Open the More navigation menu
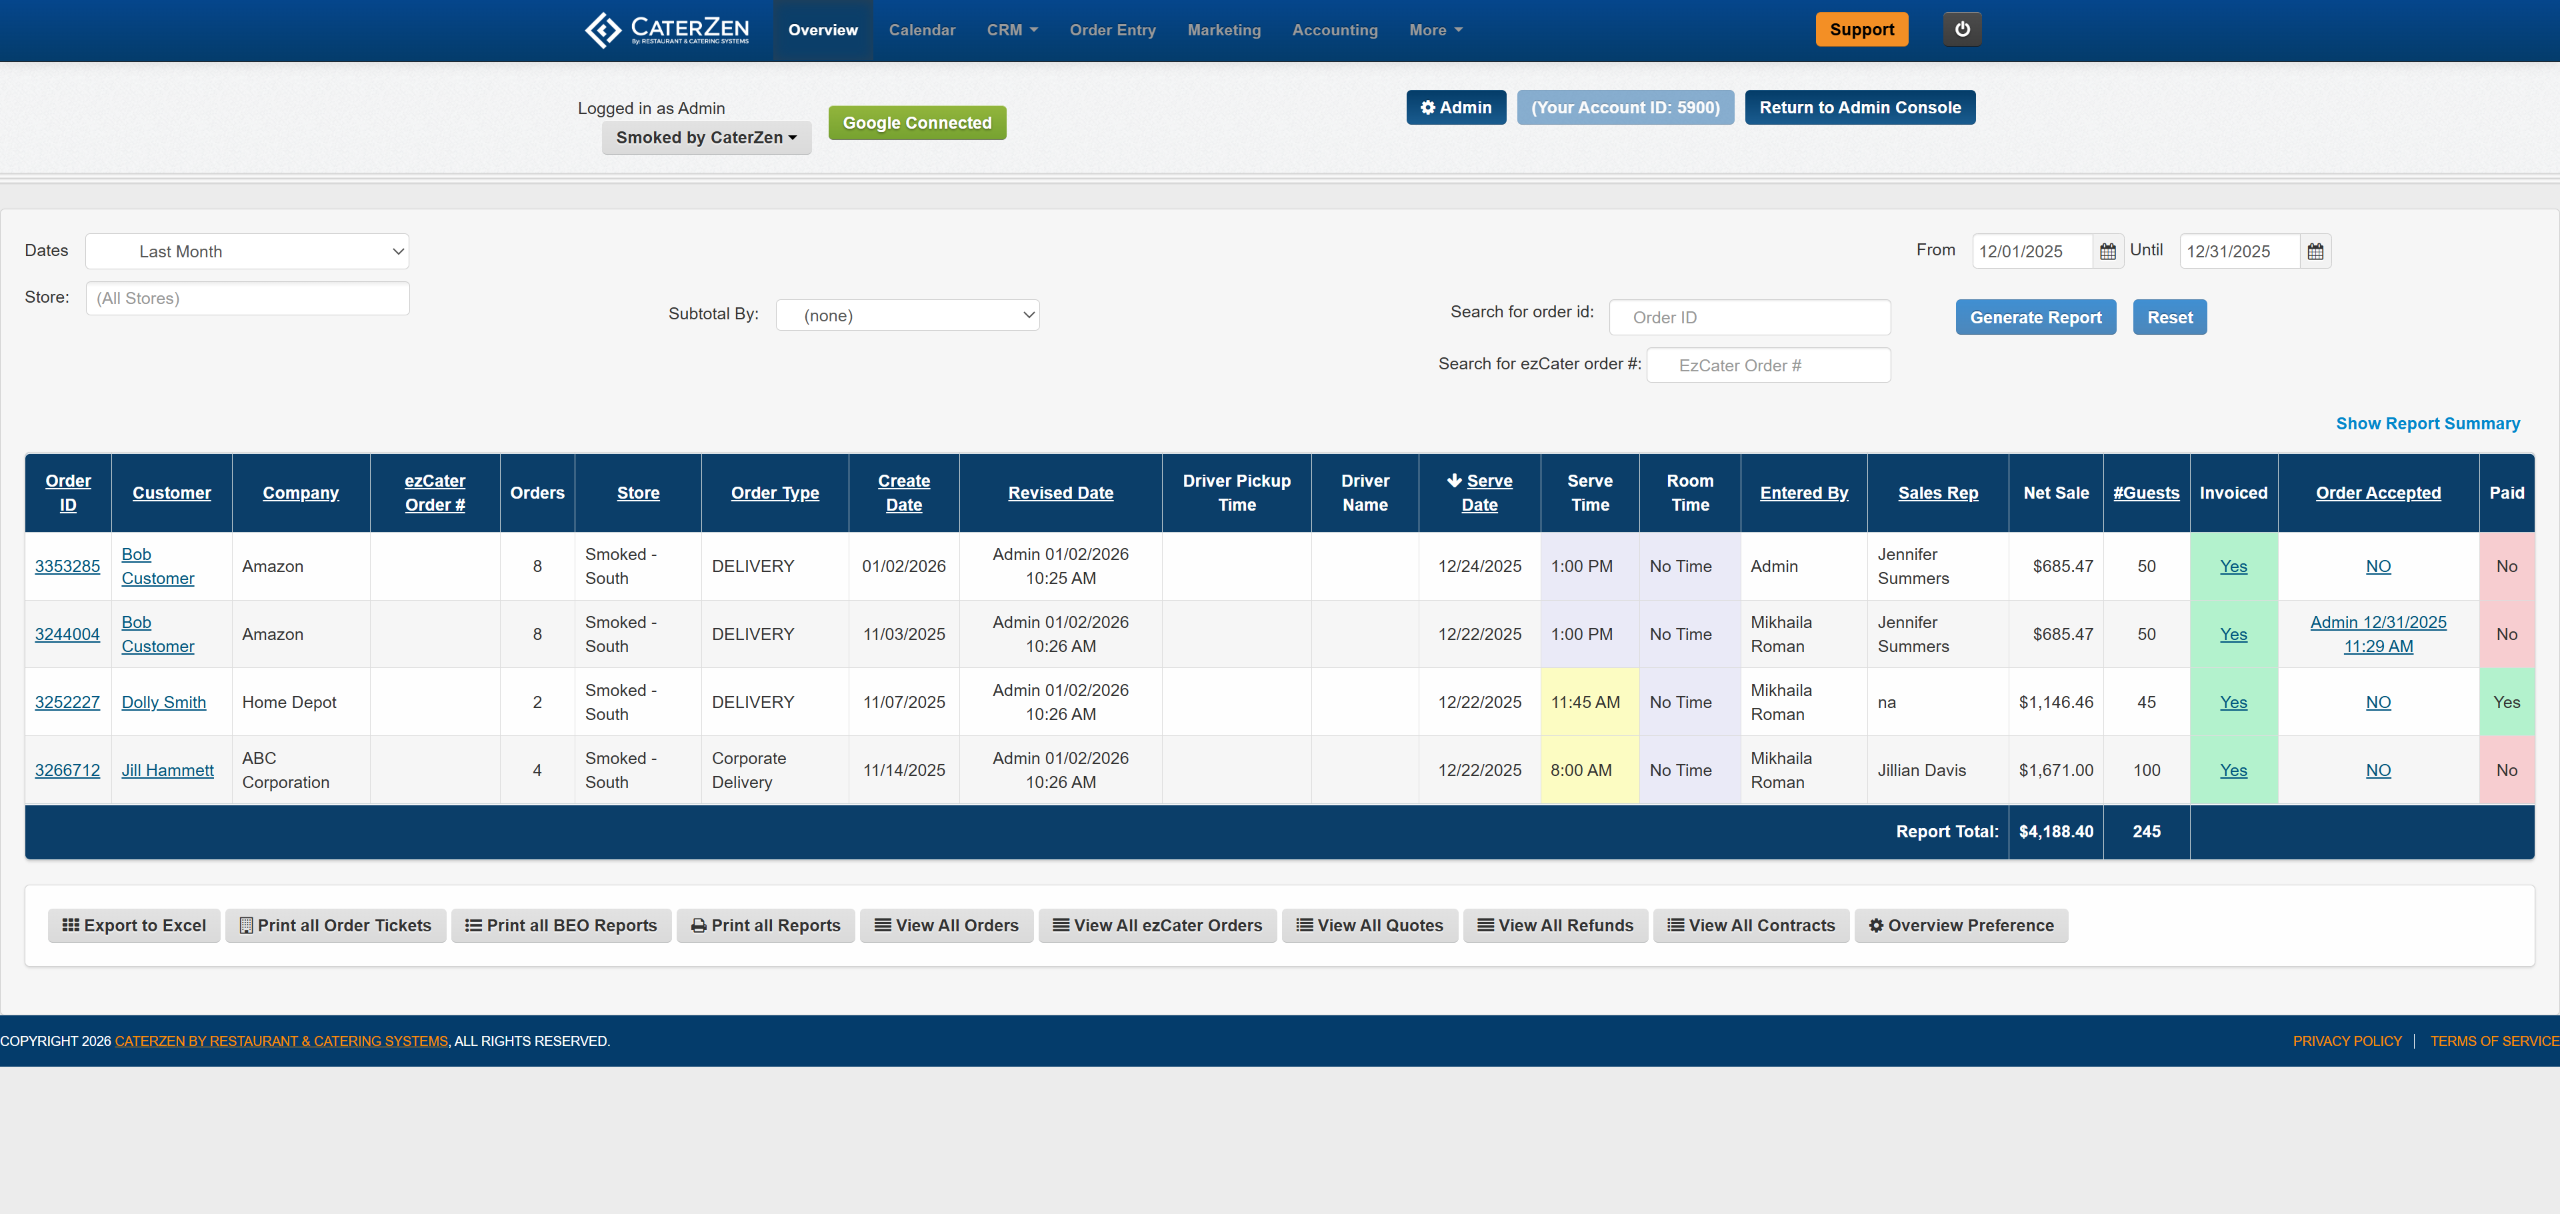The width and height of the screenshot is (2560, 1214). (x=1435, y=30)
